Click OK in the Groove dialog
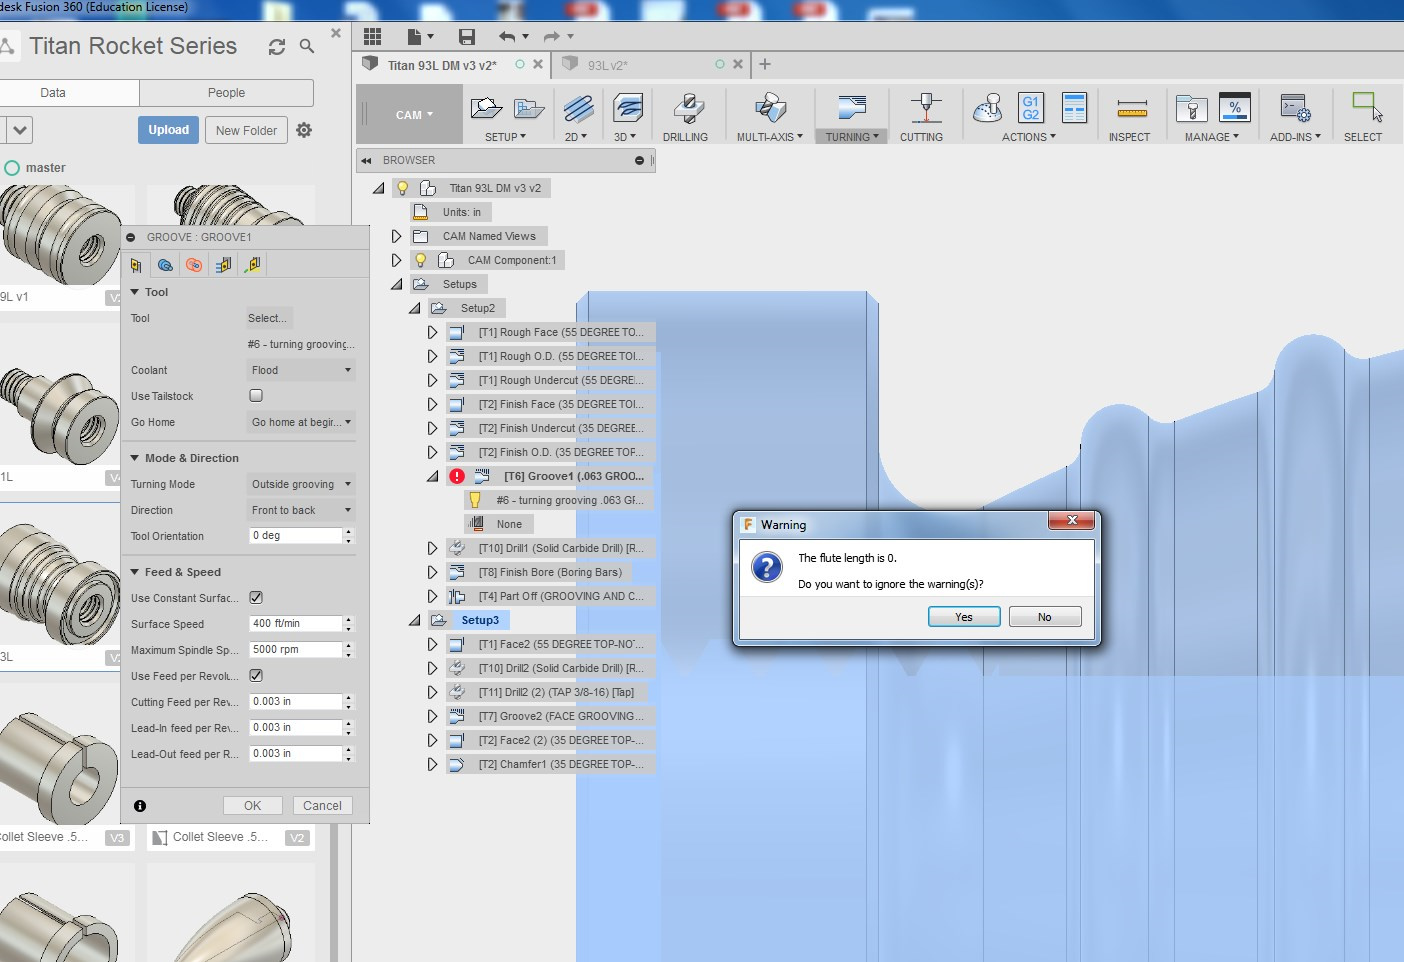 [x=253, y=806]
